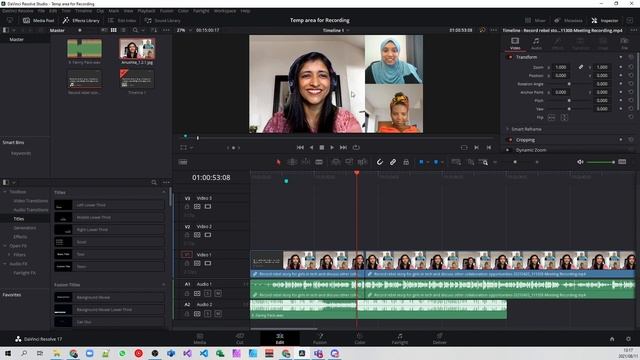Viewport: 640px width, 360px height.
Task: Lock the Video 3 track
Action: tap(187, 207)
